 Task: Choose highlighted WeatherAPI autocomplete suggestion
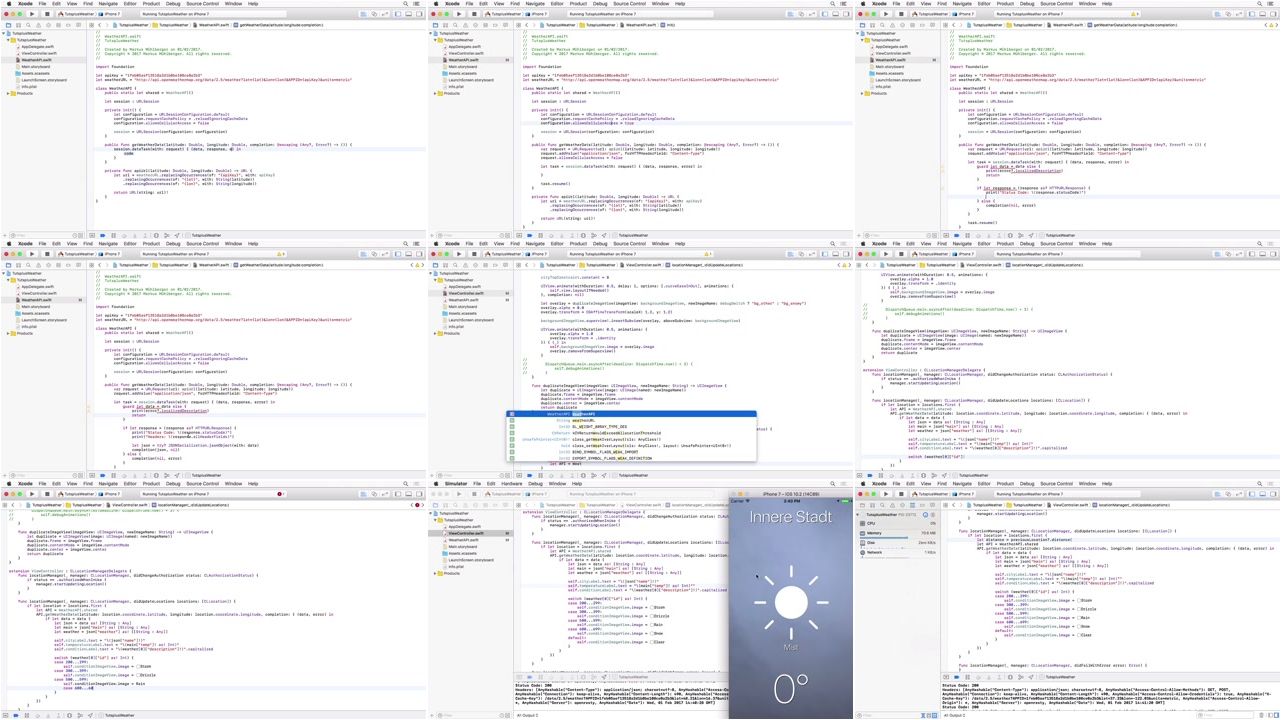click(x=632, y=414)
